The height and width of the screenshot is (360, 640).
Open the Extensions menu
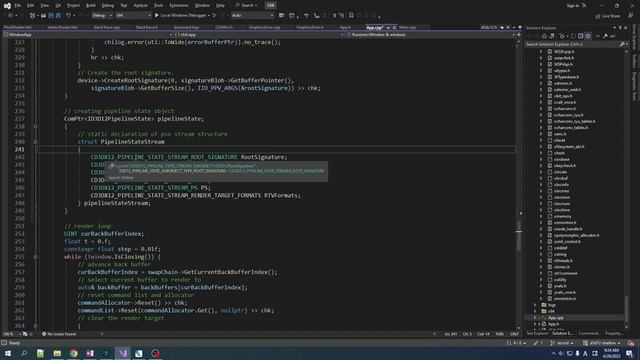(179, 6)
